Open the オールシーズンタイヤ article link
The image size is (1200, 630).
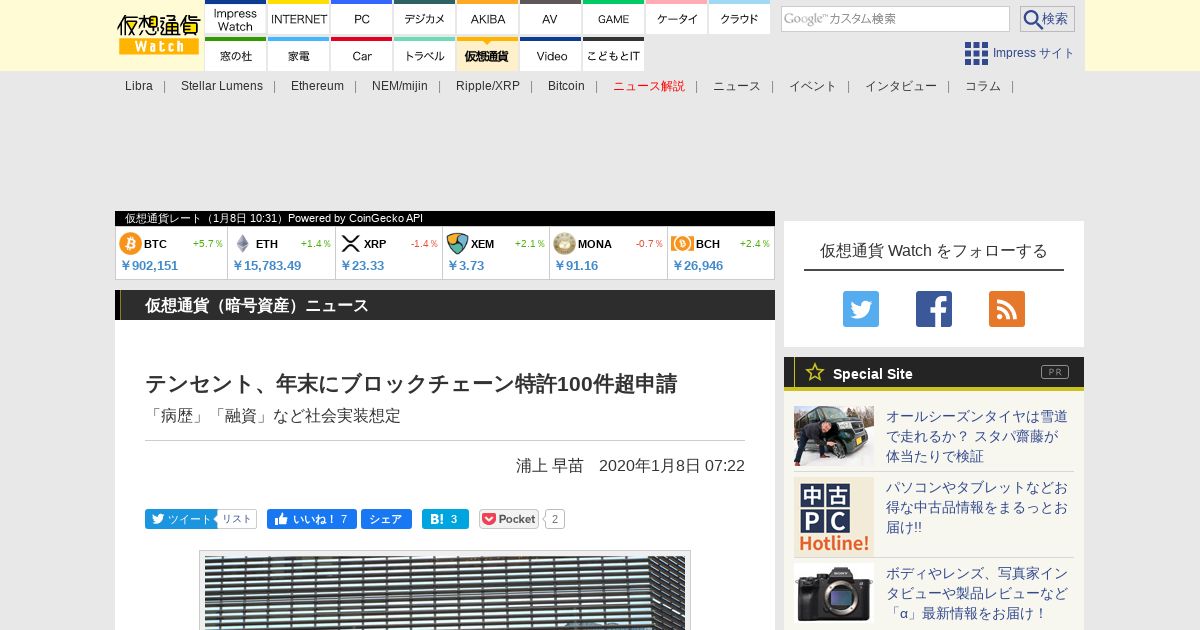coord(977,436)
